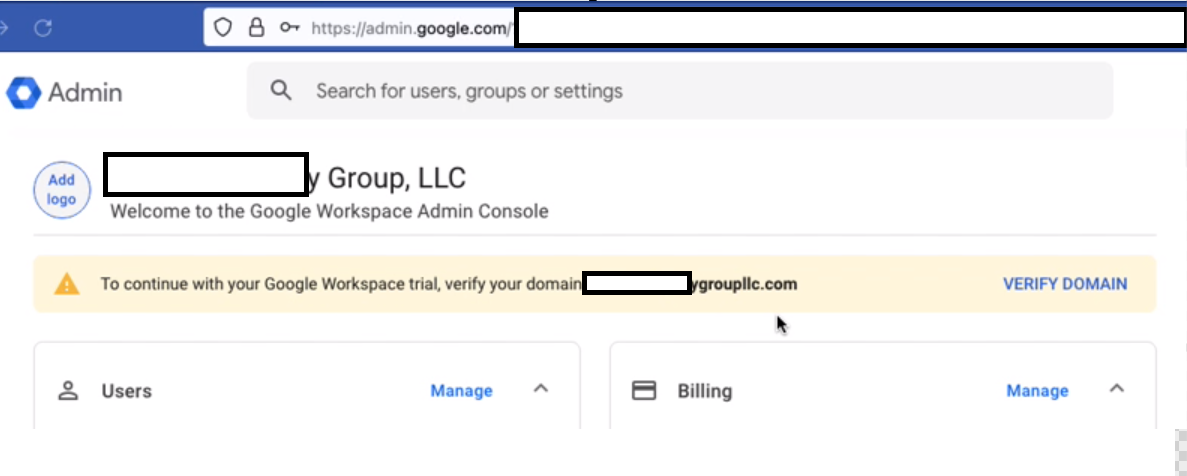Click the site security padlock icon
The width and height of the screenshot is (1187, 476).
coord(256,28)
